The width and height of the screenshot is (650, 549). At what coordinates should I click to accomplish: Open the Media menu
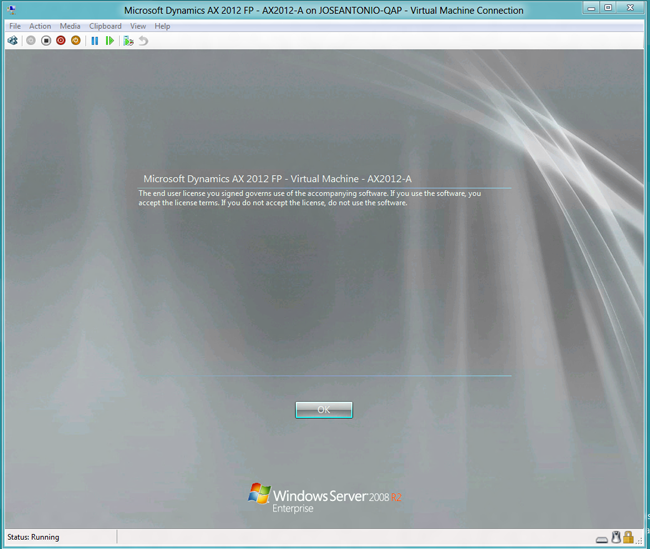(x=70, y=26)
